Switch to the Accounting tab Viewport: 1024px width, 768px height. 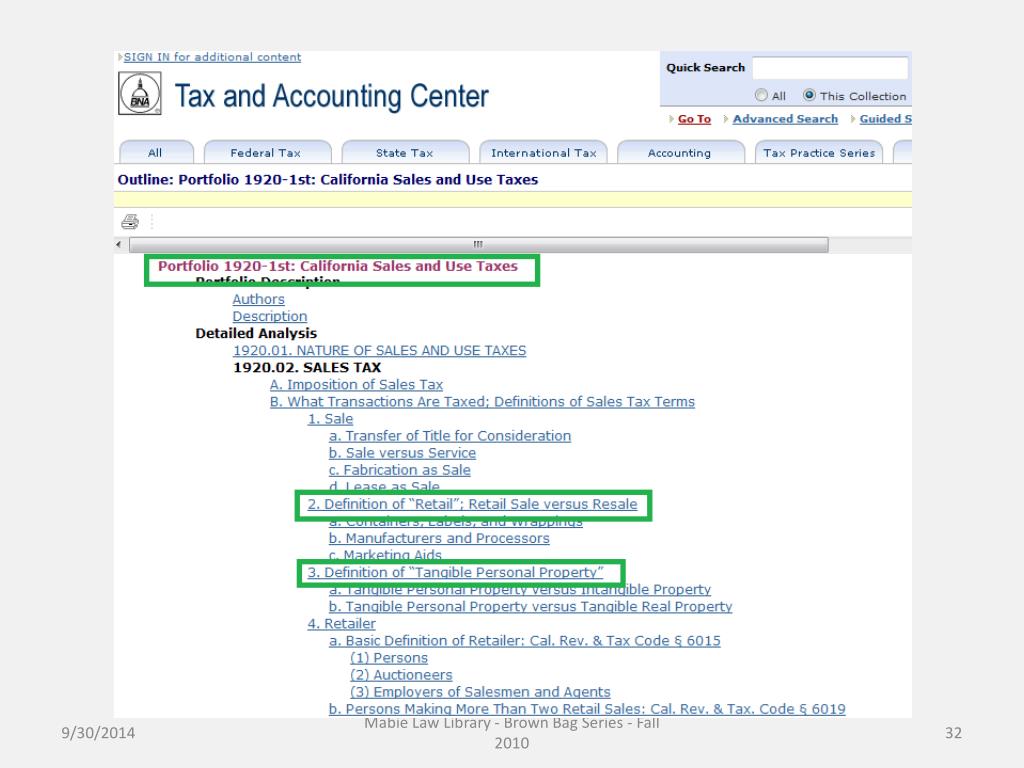(679, 153)
